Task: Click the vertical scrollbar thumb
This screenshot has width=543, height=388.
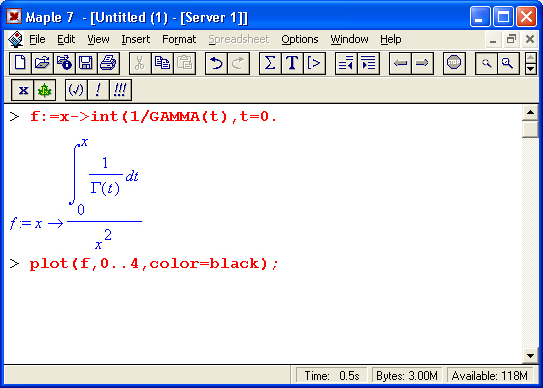Action: [530, 129]
